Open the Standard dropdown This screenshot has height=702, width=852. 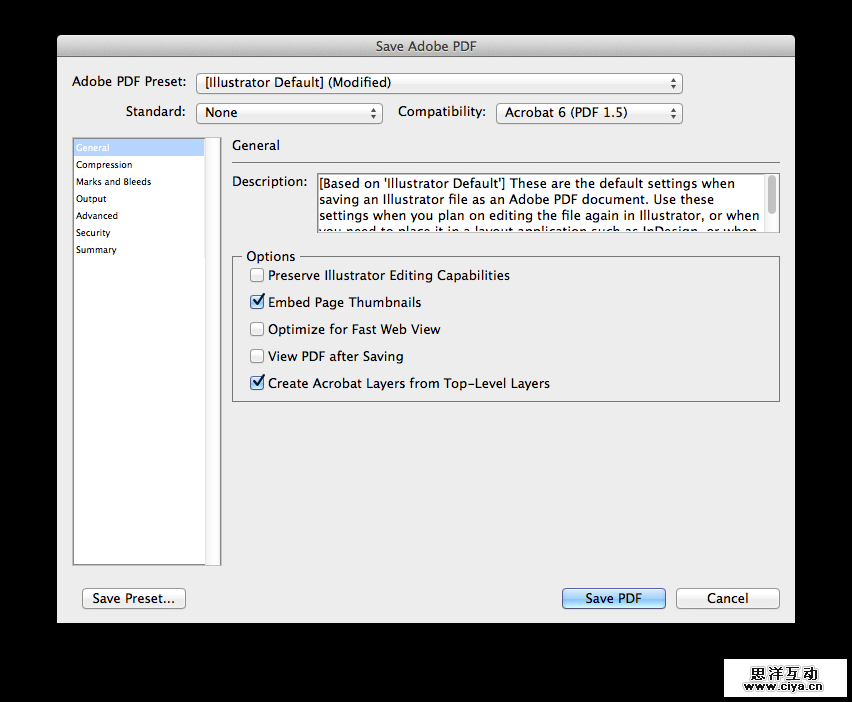click(289, 113)
